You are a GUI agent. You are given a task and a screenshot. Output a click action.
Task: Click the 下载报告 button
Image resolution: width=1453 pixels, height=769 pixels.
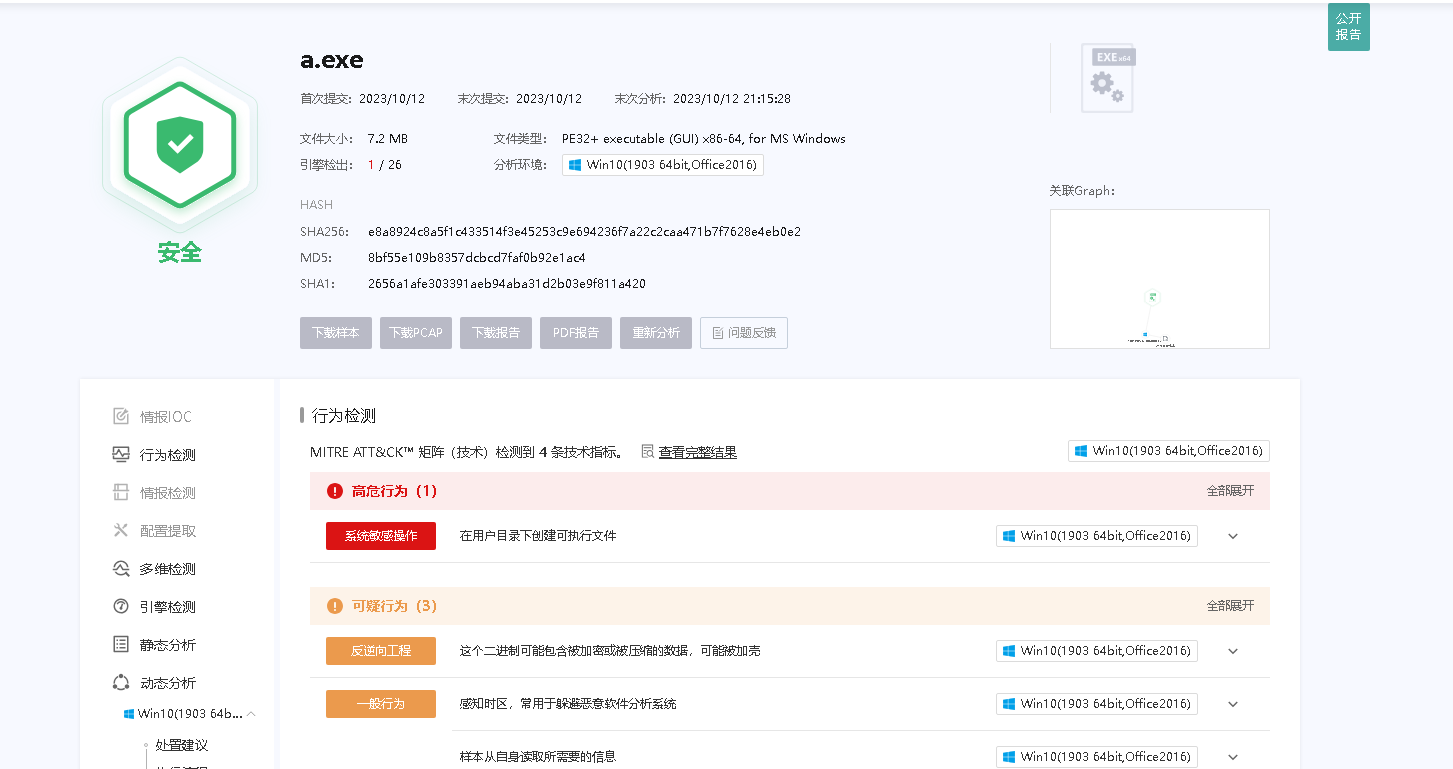coord(496,333)
